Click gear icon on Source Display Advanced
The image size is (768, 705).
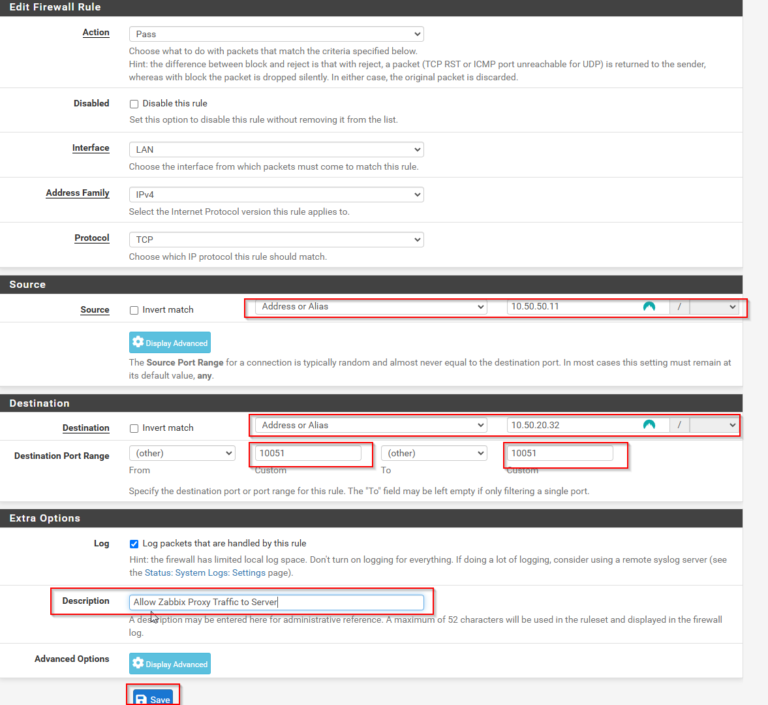click(138, 343)
